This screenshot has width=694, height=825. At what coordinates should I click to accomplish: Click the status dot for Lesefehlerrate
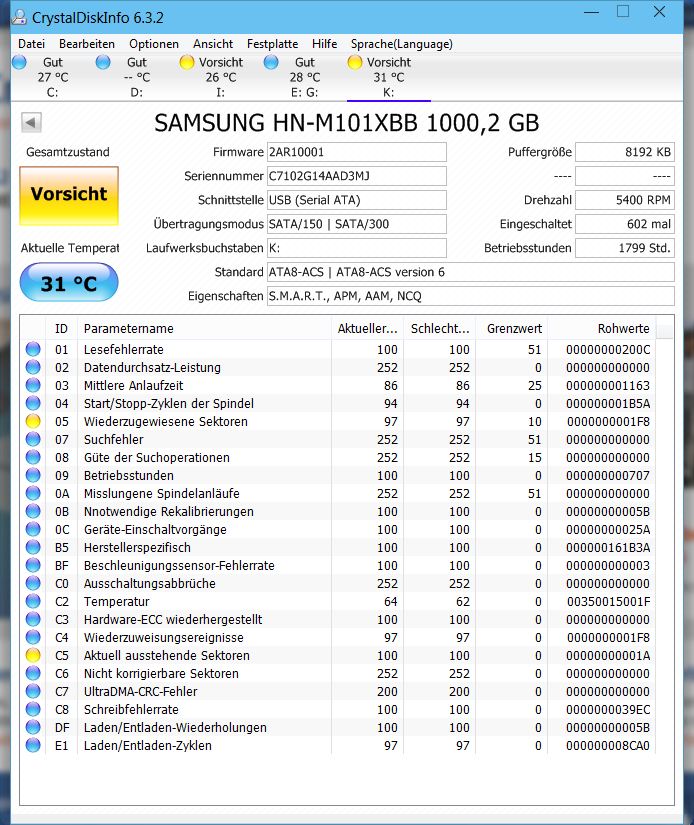point(33,349)
